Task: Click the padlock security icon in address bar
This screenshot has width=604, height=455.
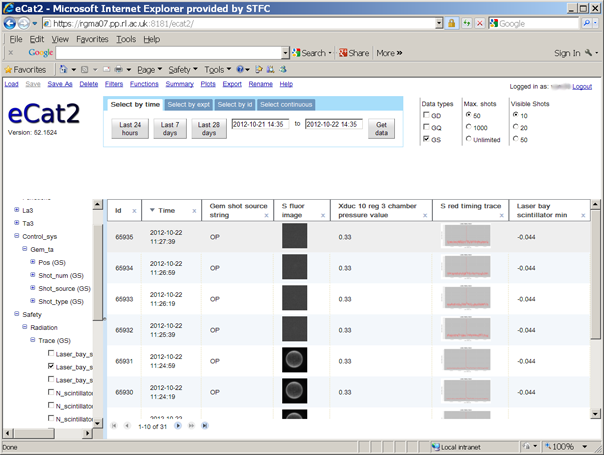Action: [451, 24]
